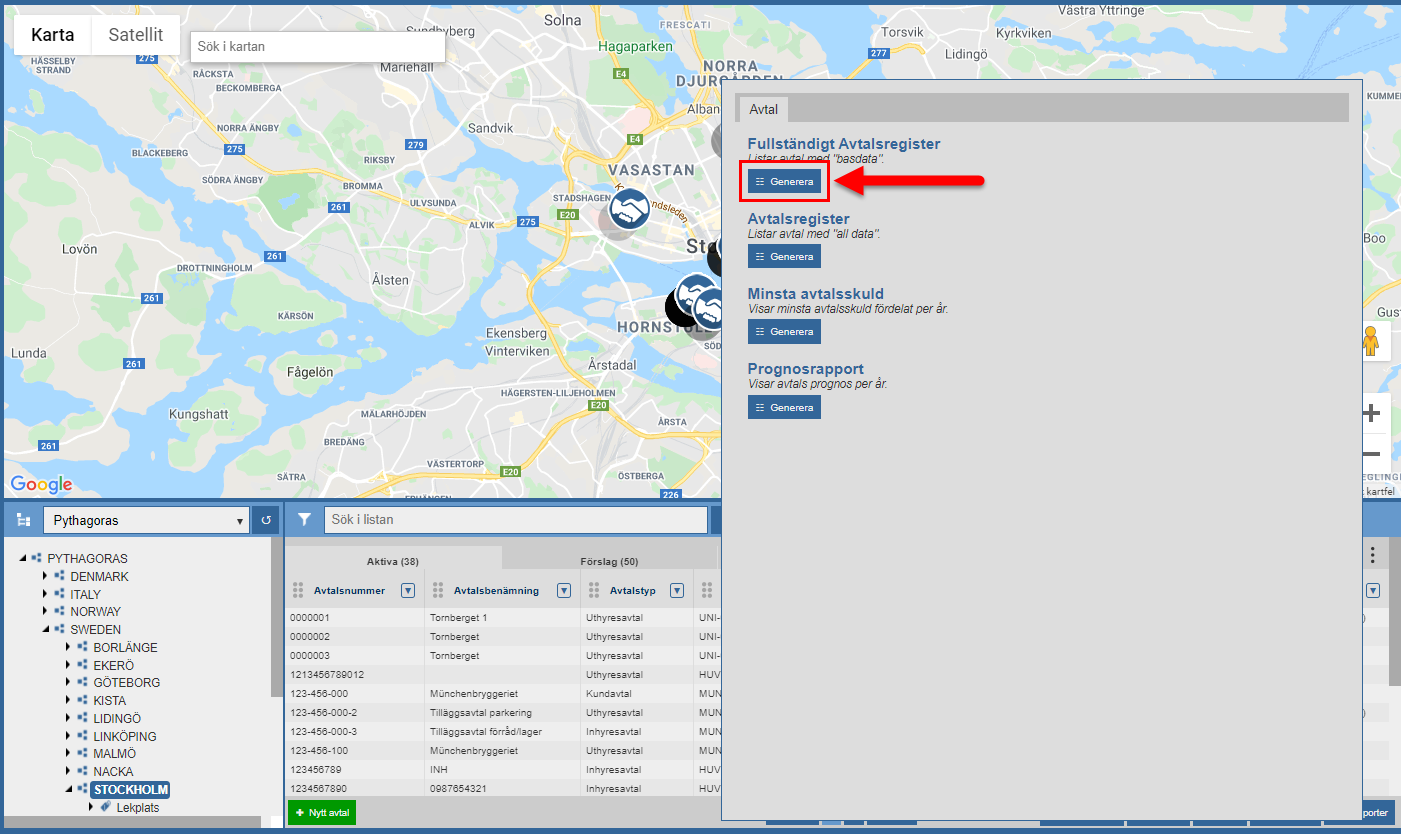
Task: Click the Street View pegman icon
Action: pyautogui.click(x=1370, y=342)
